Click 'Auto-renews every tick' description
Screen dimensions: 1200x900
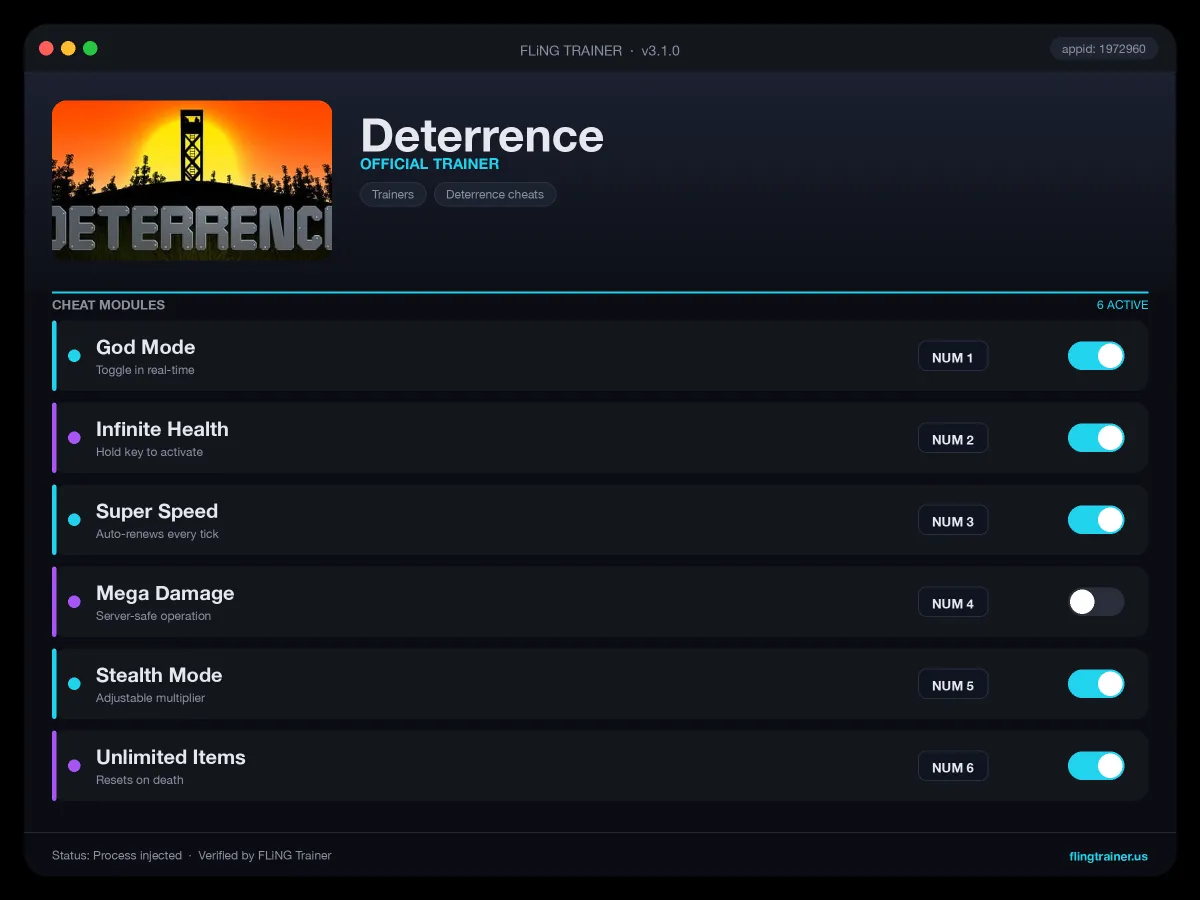[x=157, y=534]
